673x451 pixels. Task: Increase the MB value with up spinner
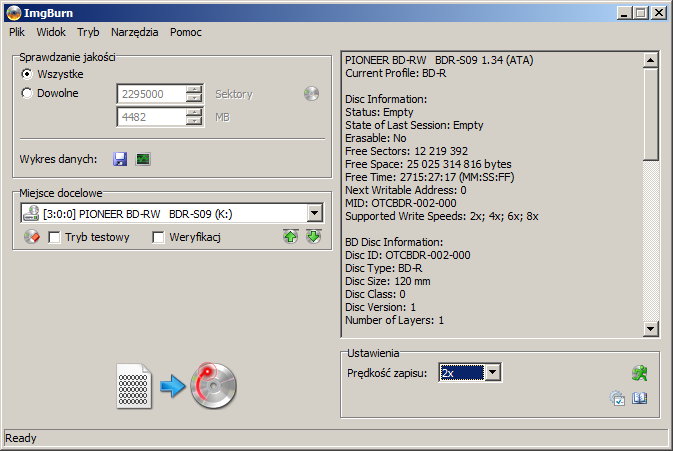tap(194, 113)
